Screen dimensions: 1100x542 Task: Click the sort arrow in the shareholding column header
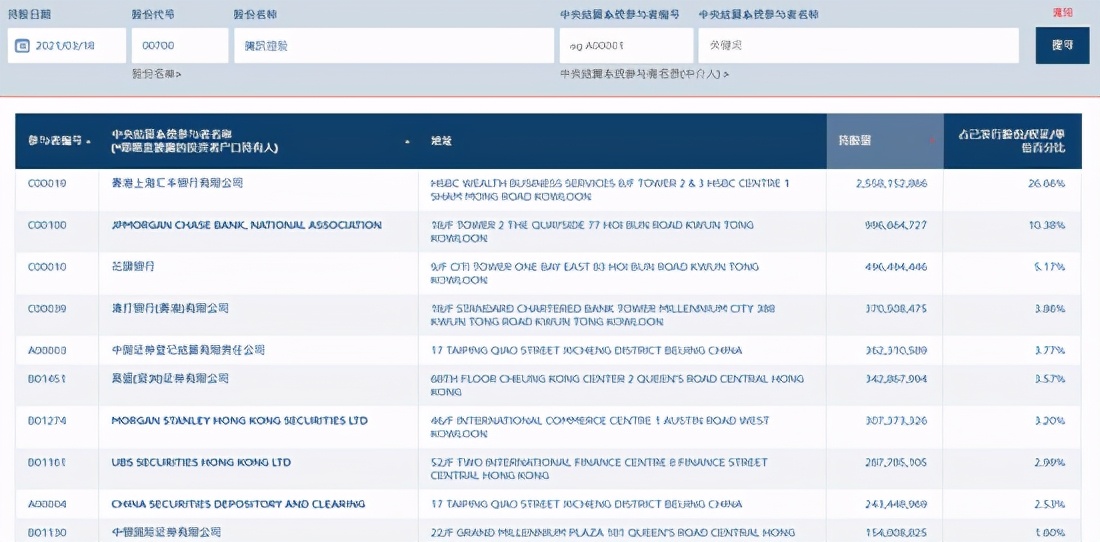coord(934,141)
